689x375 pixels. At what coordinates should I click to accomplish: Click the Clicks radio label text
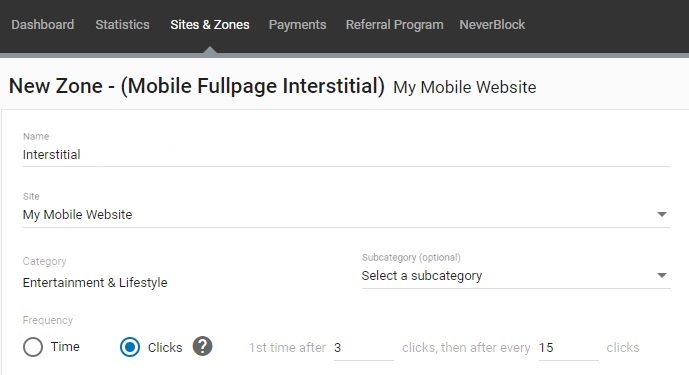click(x=165, y=347)
